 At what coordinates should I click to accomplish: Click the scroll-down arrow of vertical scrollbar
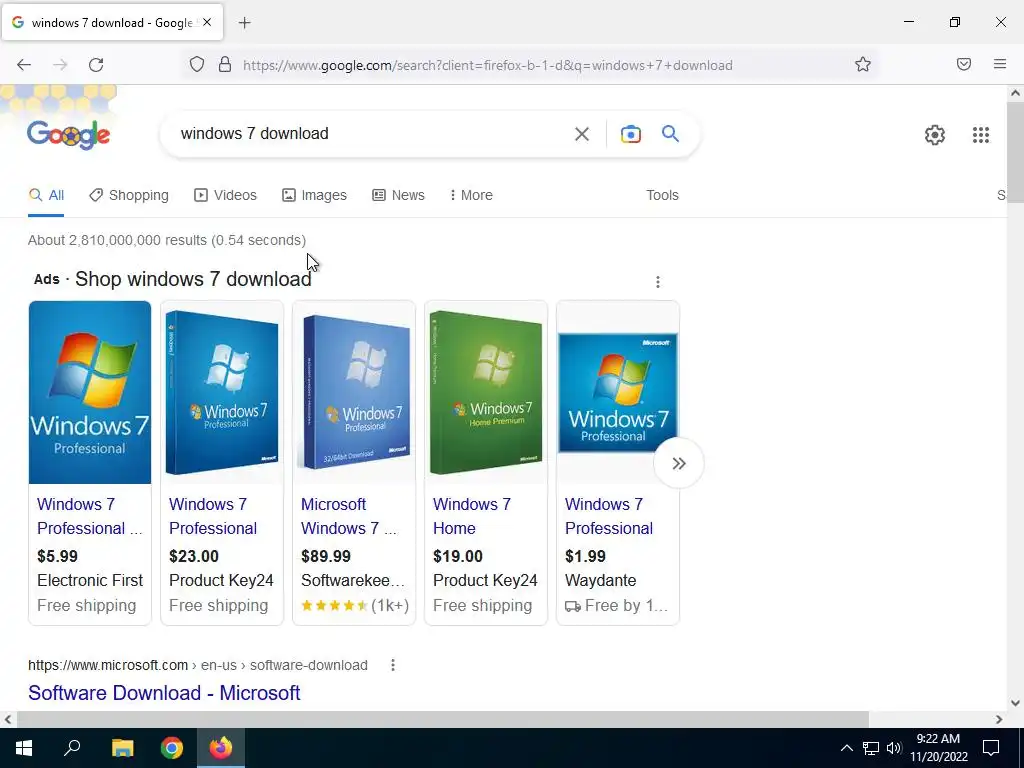tap(1015, 703)
